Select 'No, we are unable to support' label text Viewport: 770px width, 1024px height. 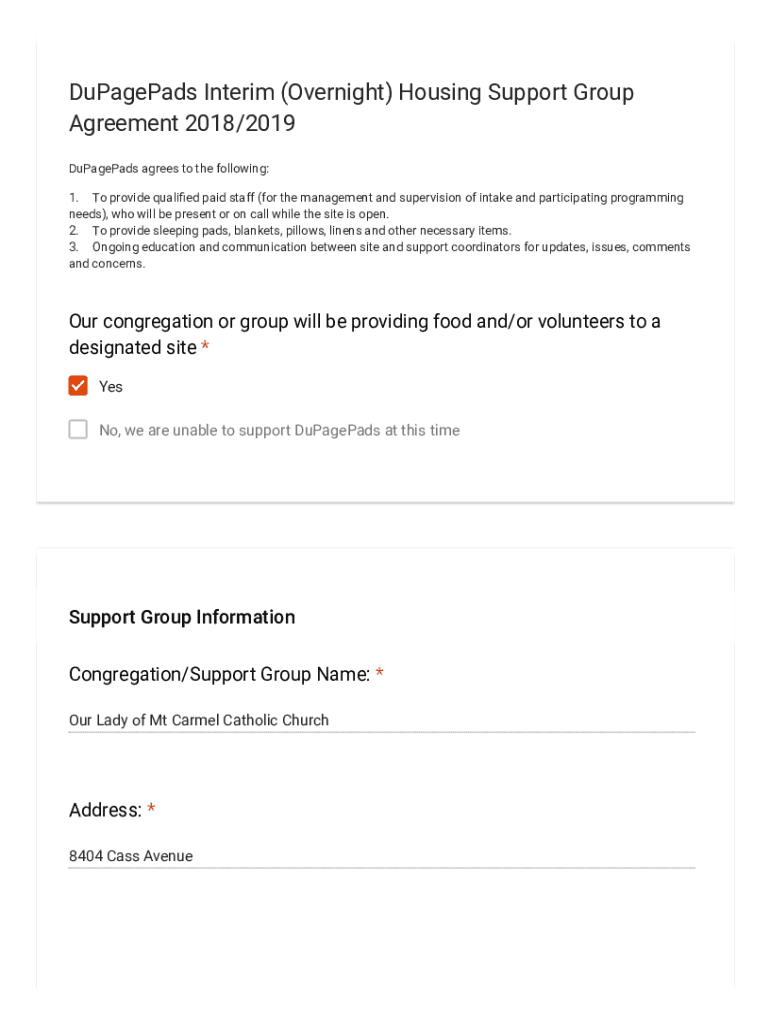click(279, 431)
